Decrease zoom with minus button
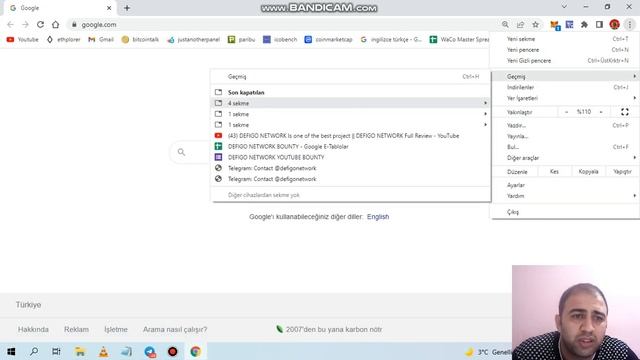 (x=567, y=112)
